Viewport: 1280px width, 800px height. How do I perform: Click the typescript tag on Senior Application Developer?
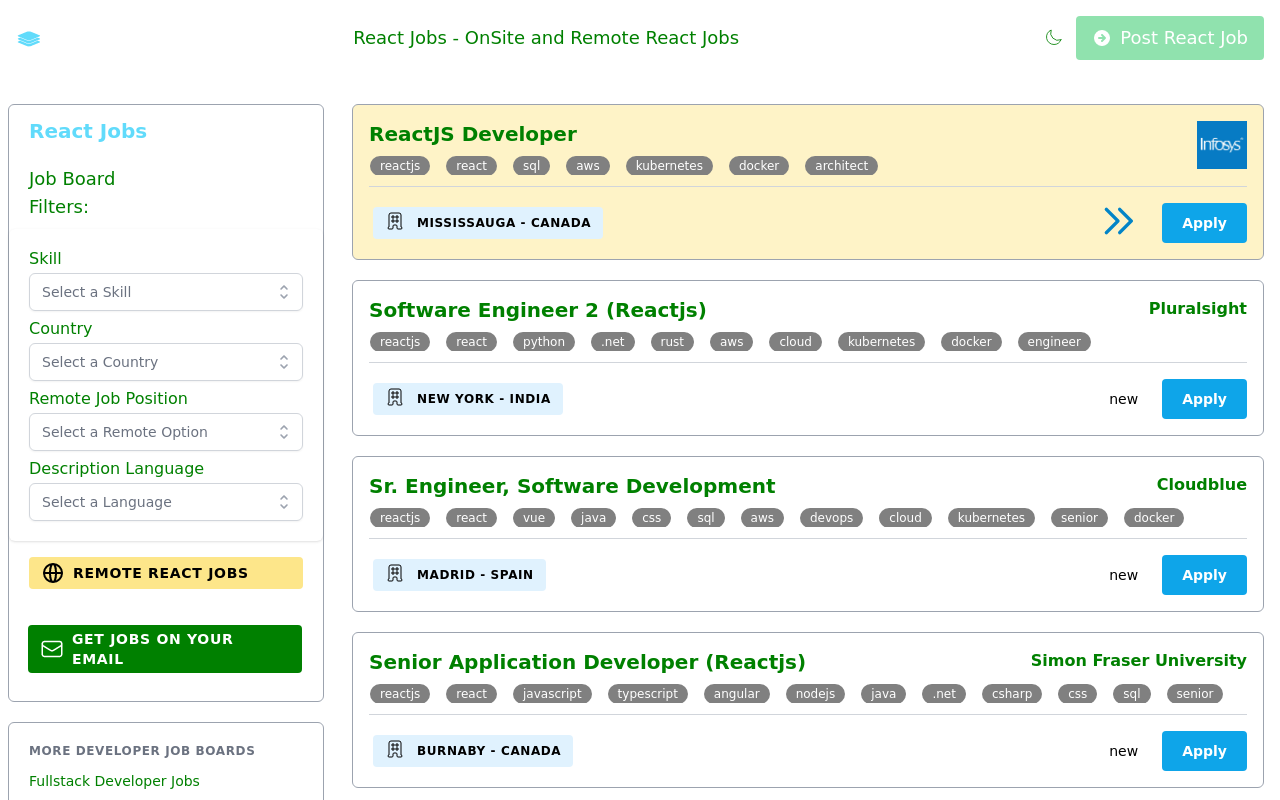click(x=648, y=694)
